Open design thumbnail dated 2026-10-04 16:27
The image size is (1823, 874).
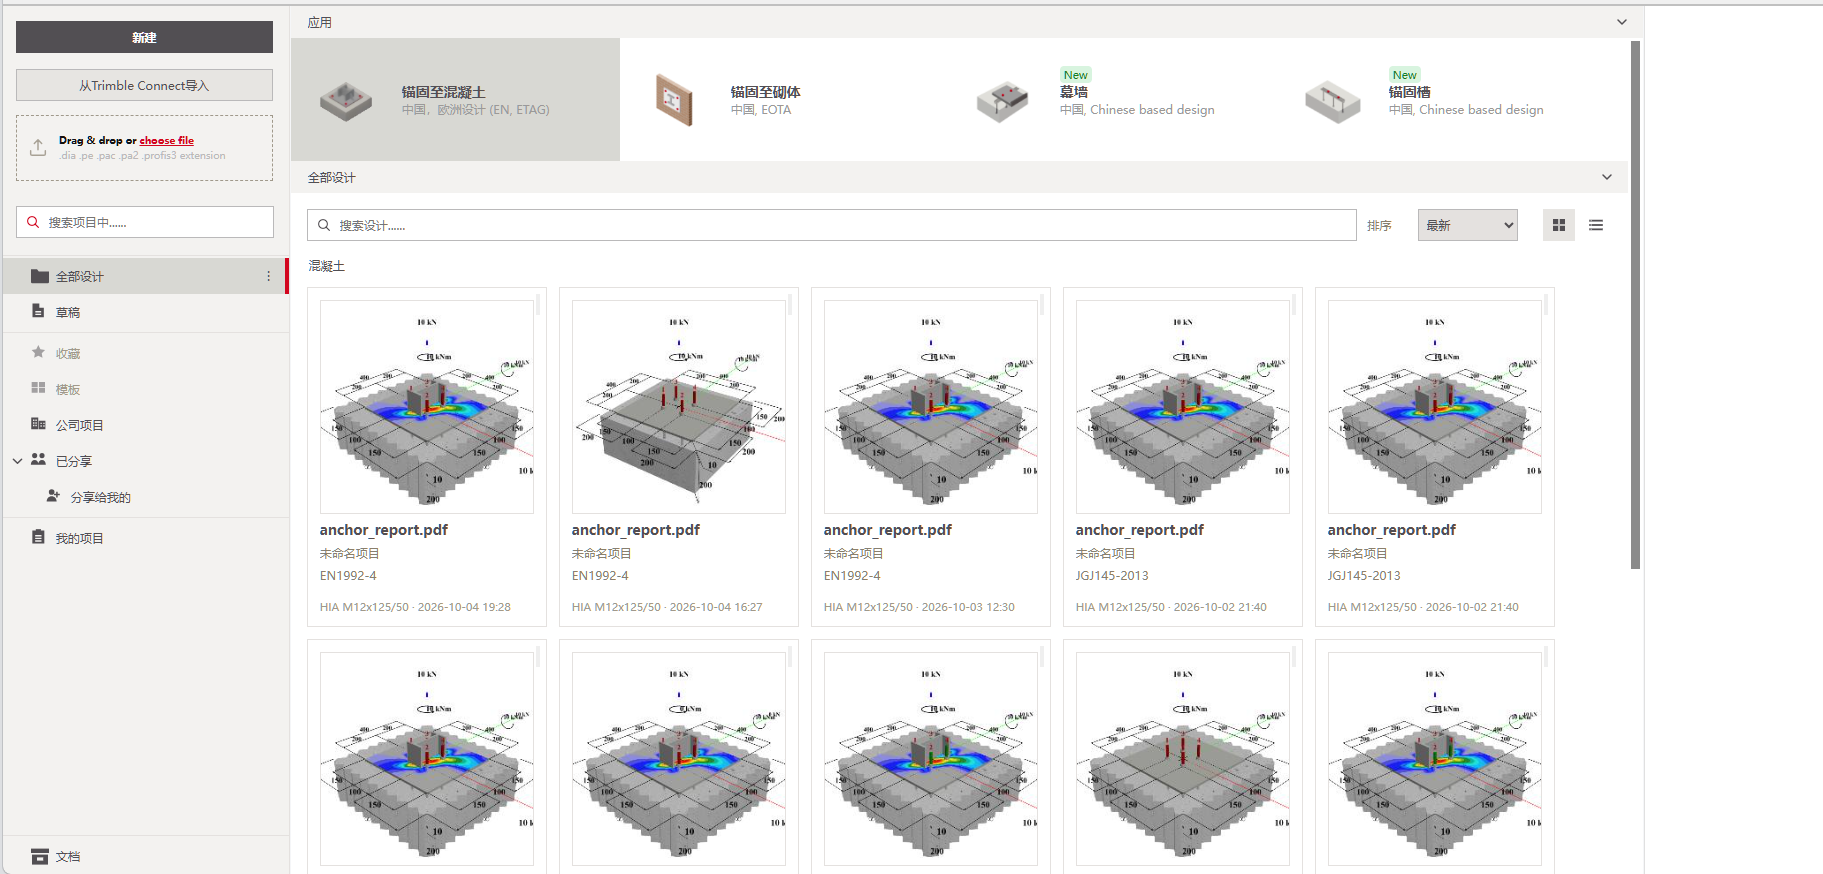pyautogui.click(x=679, y=407)
